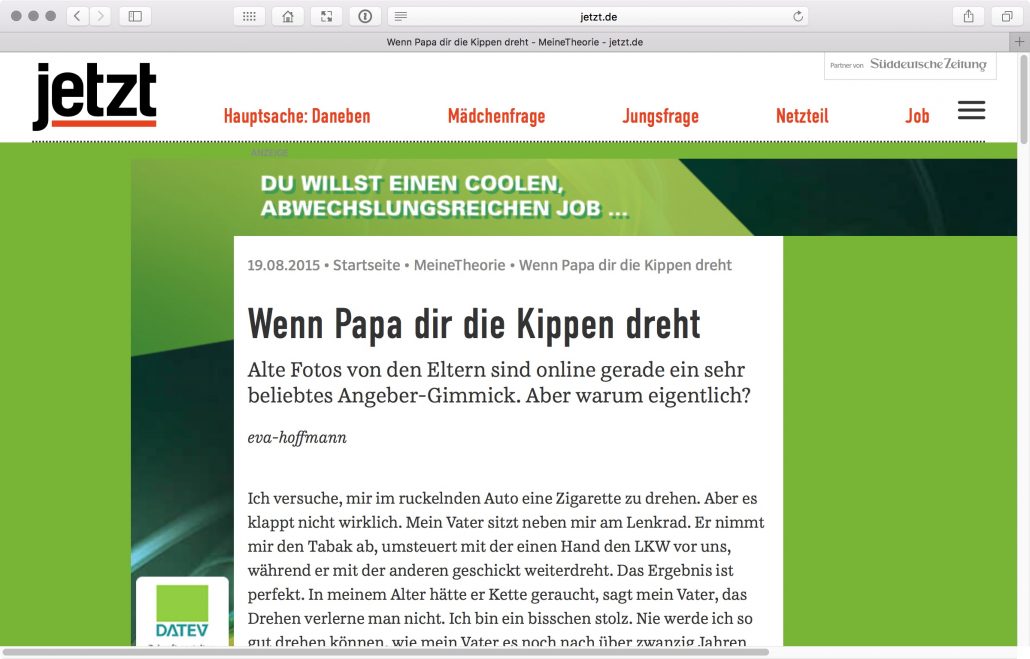Click the jetzt.de address bar field

coord(598,16)
